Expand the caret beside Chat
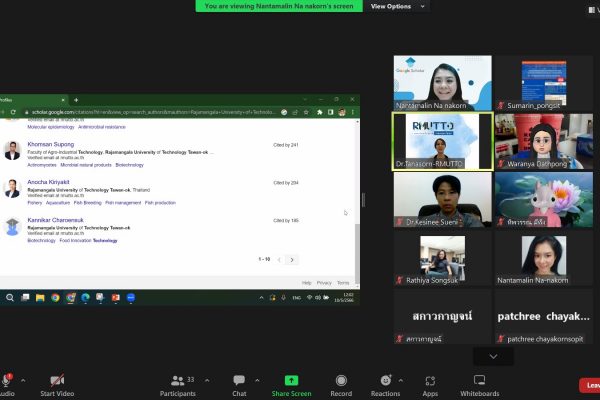The width and height of the screenshot is (600, 400). [x=257, y=380]
